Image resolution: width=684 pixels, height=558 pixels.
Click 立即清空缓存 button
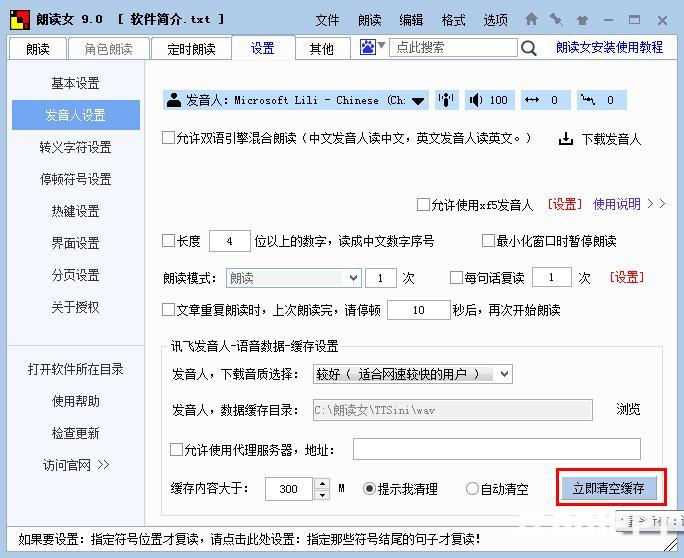pyautogui.click(x=609, y=488)
